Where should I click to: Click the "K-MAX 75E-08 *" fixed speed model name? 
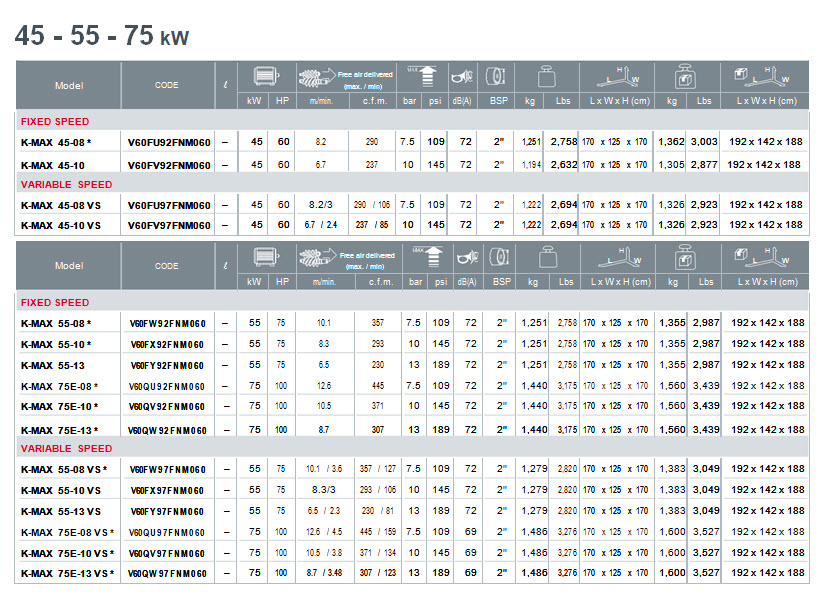[59, 387]
